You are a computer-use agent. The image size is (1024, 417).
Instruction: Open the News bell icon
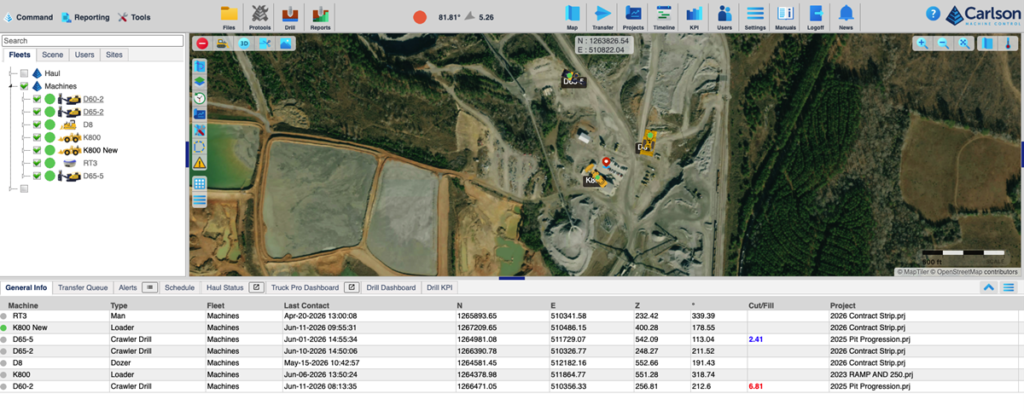(846, 16)
